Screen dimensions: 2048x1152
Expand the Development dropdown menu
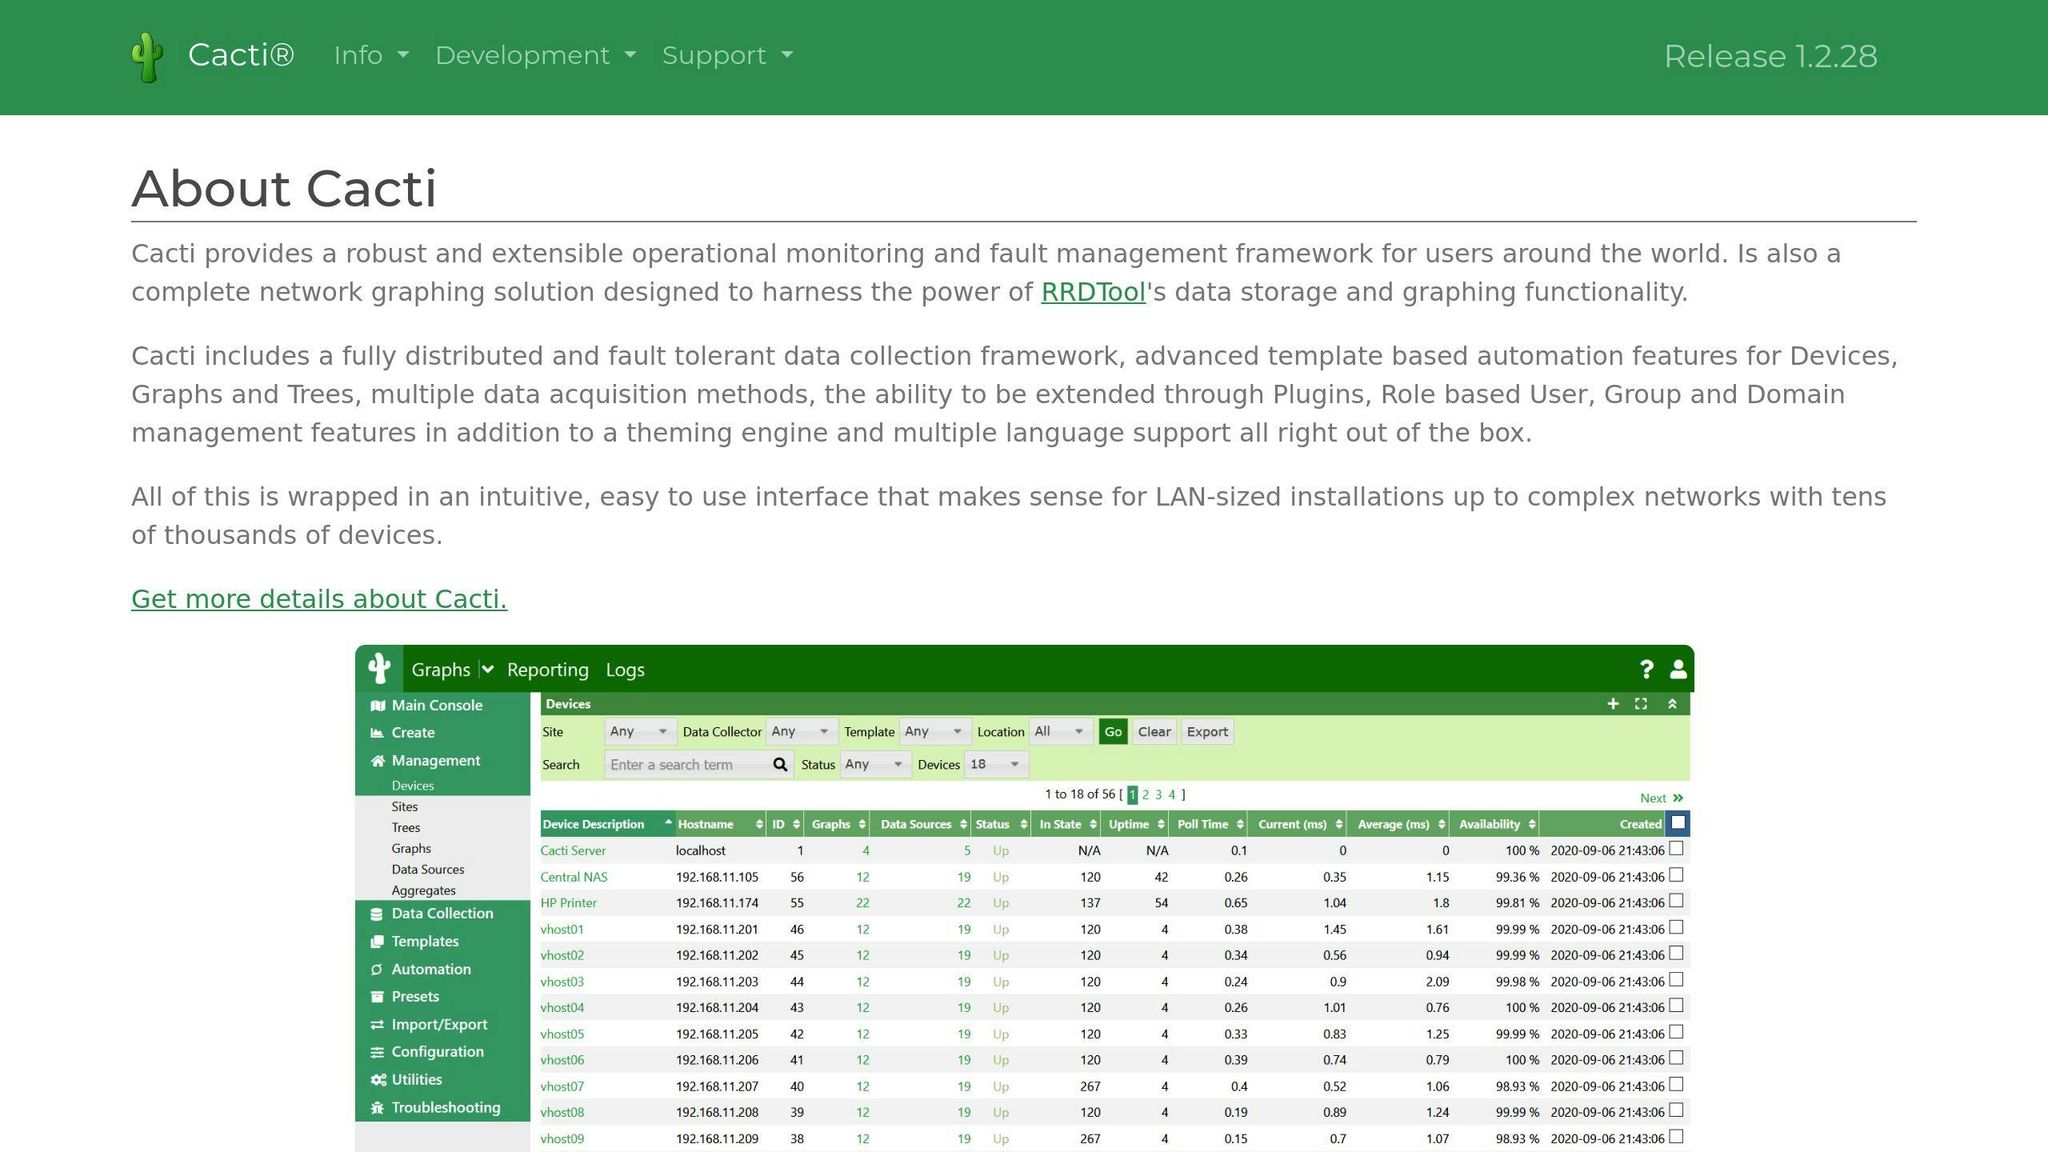[x=535, y=55]
